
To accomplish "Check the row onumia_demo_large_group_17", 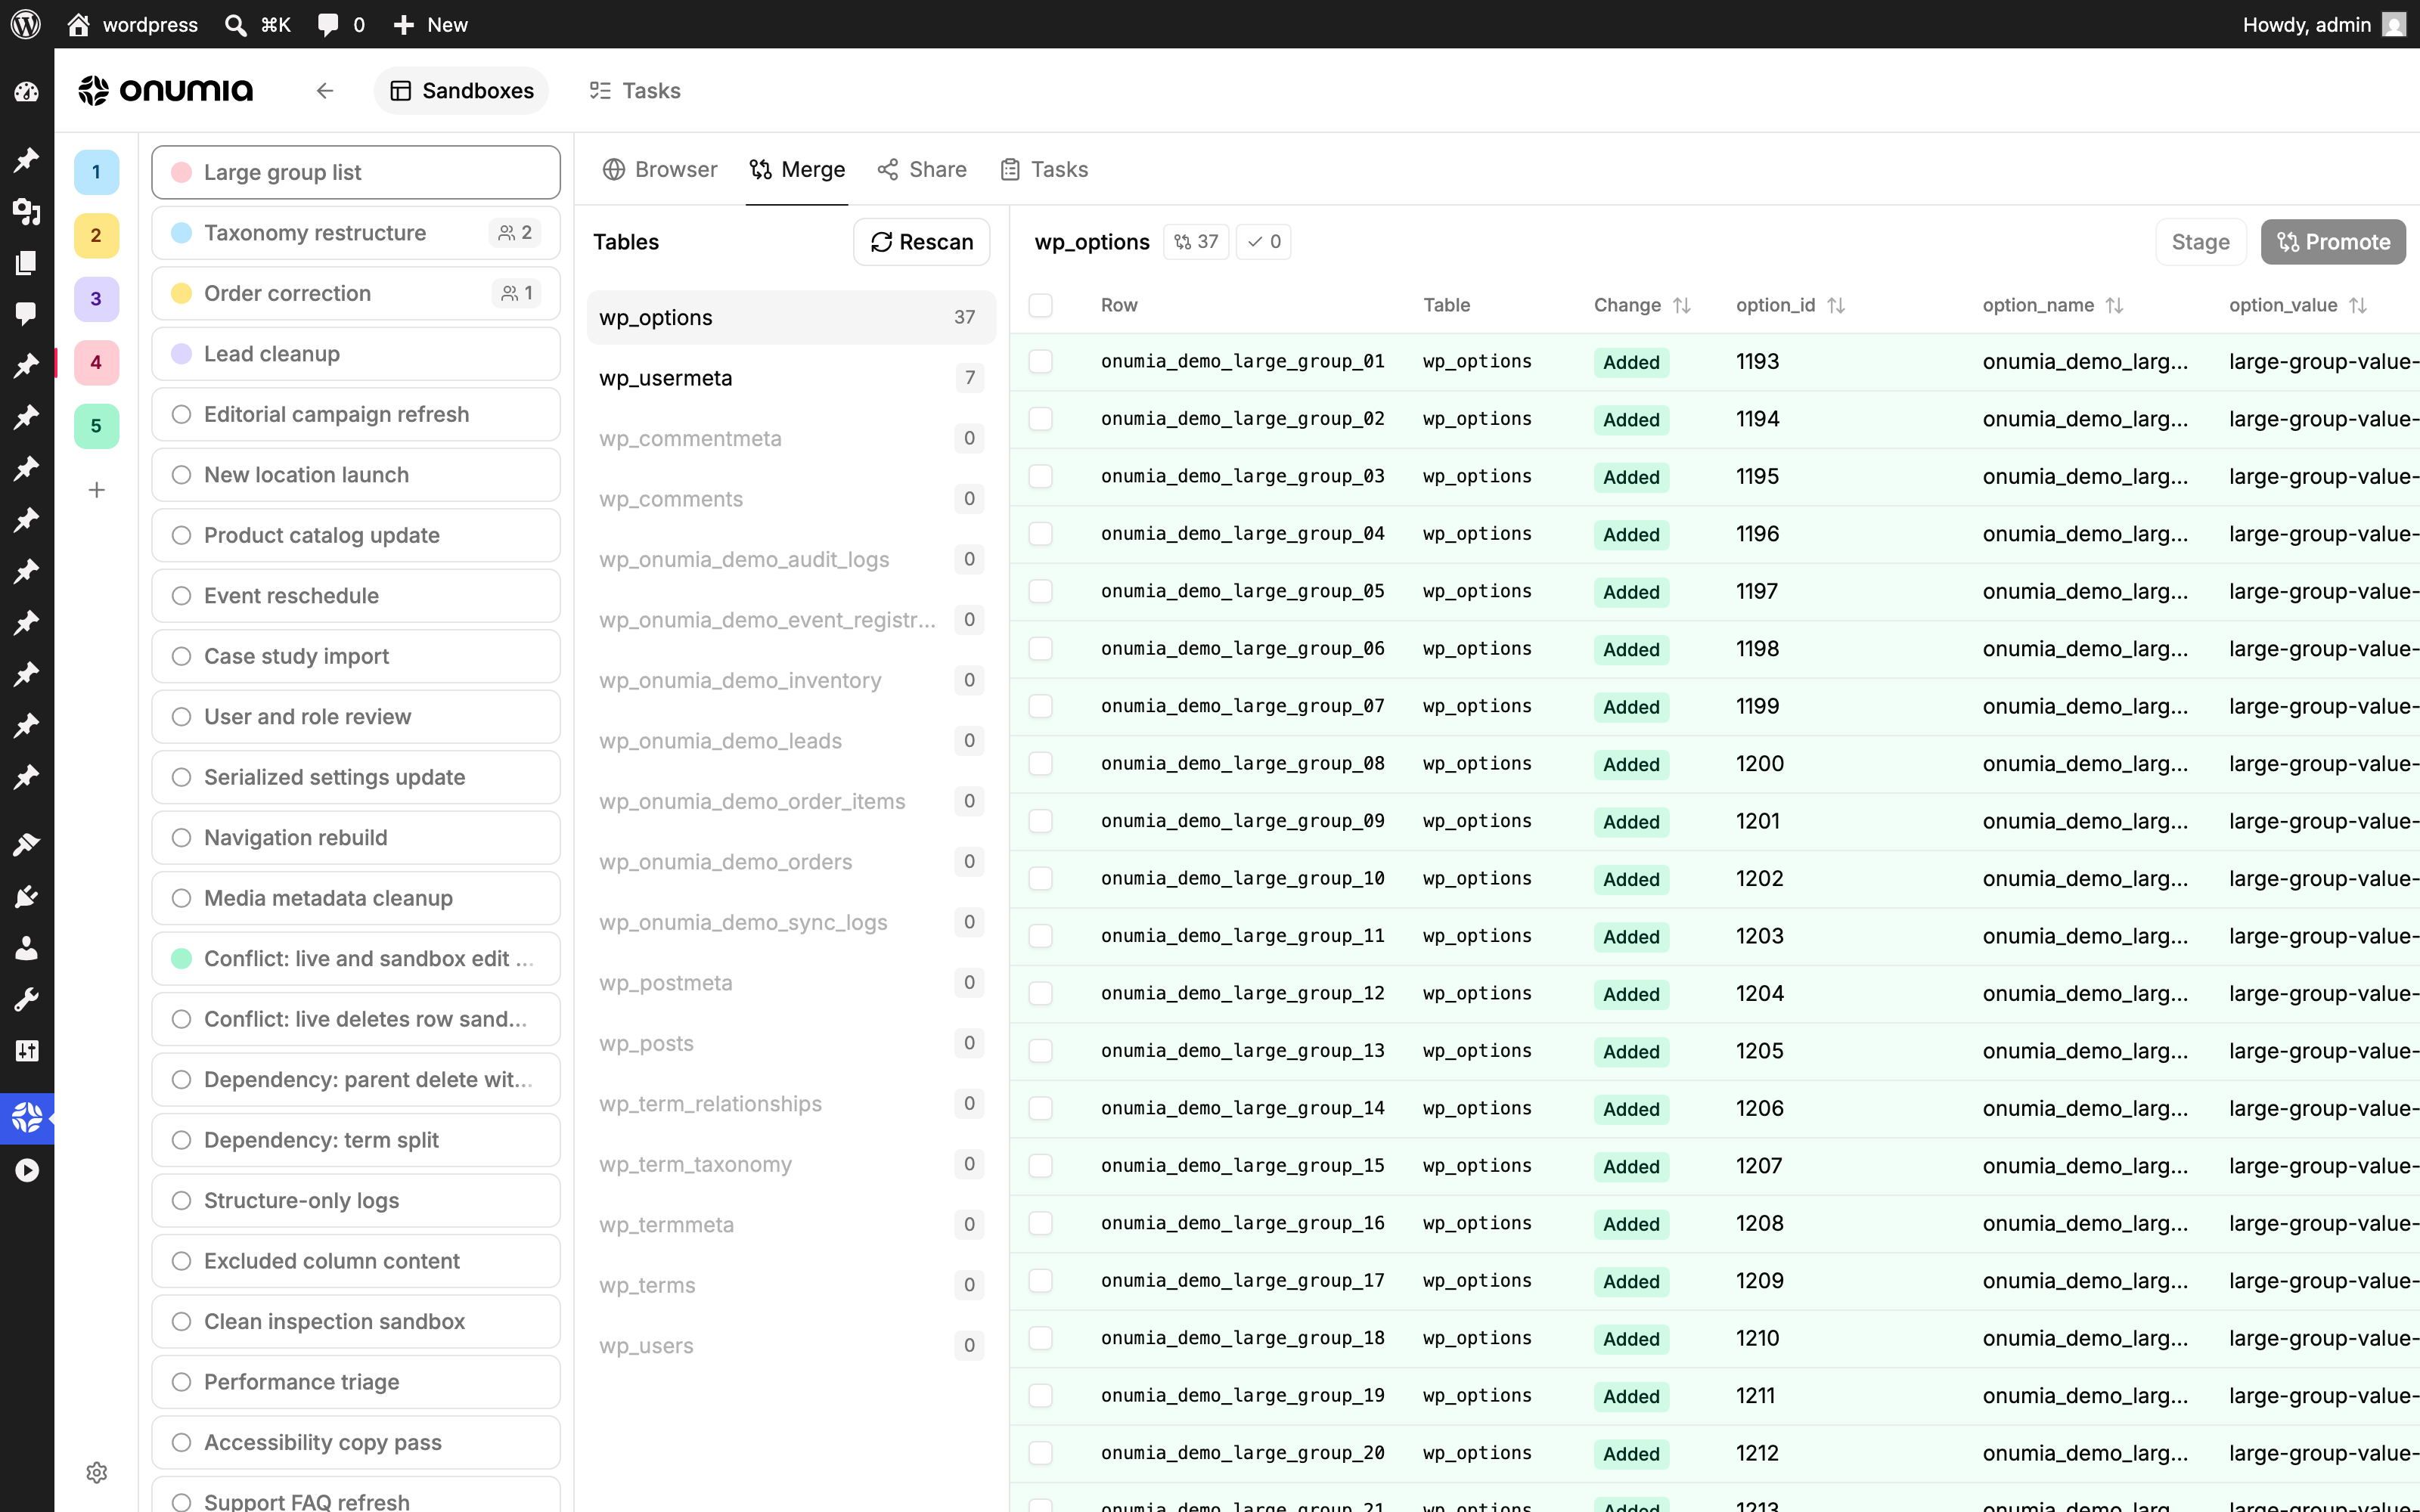I will [1040, 1281].
